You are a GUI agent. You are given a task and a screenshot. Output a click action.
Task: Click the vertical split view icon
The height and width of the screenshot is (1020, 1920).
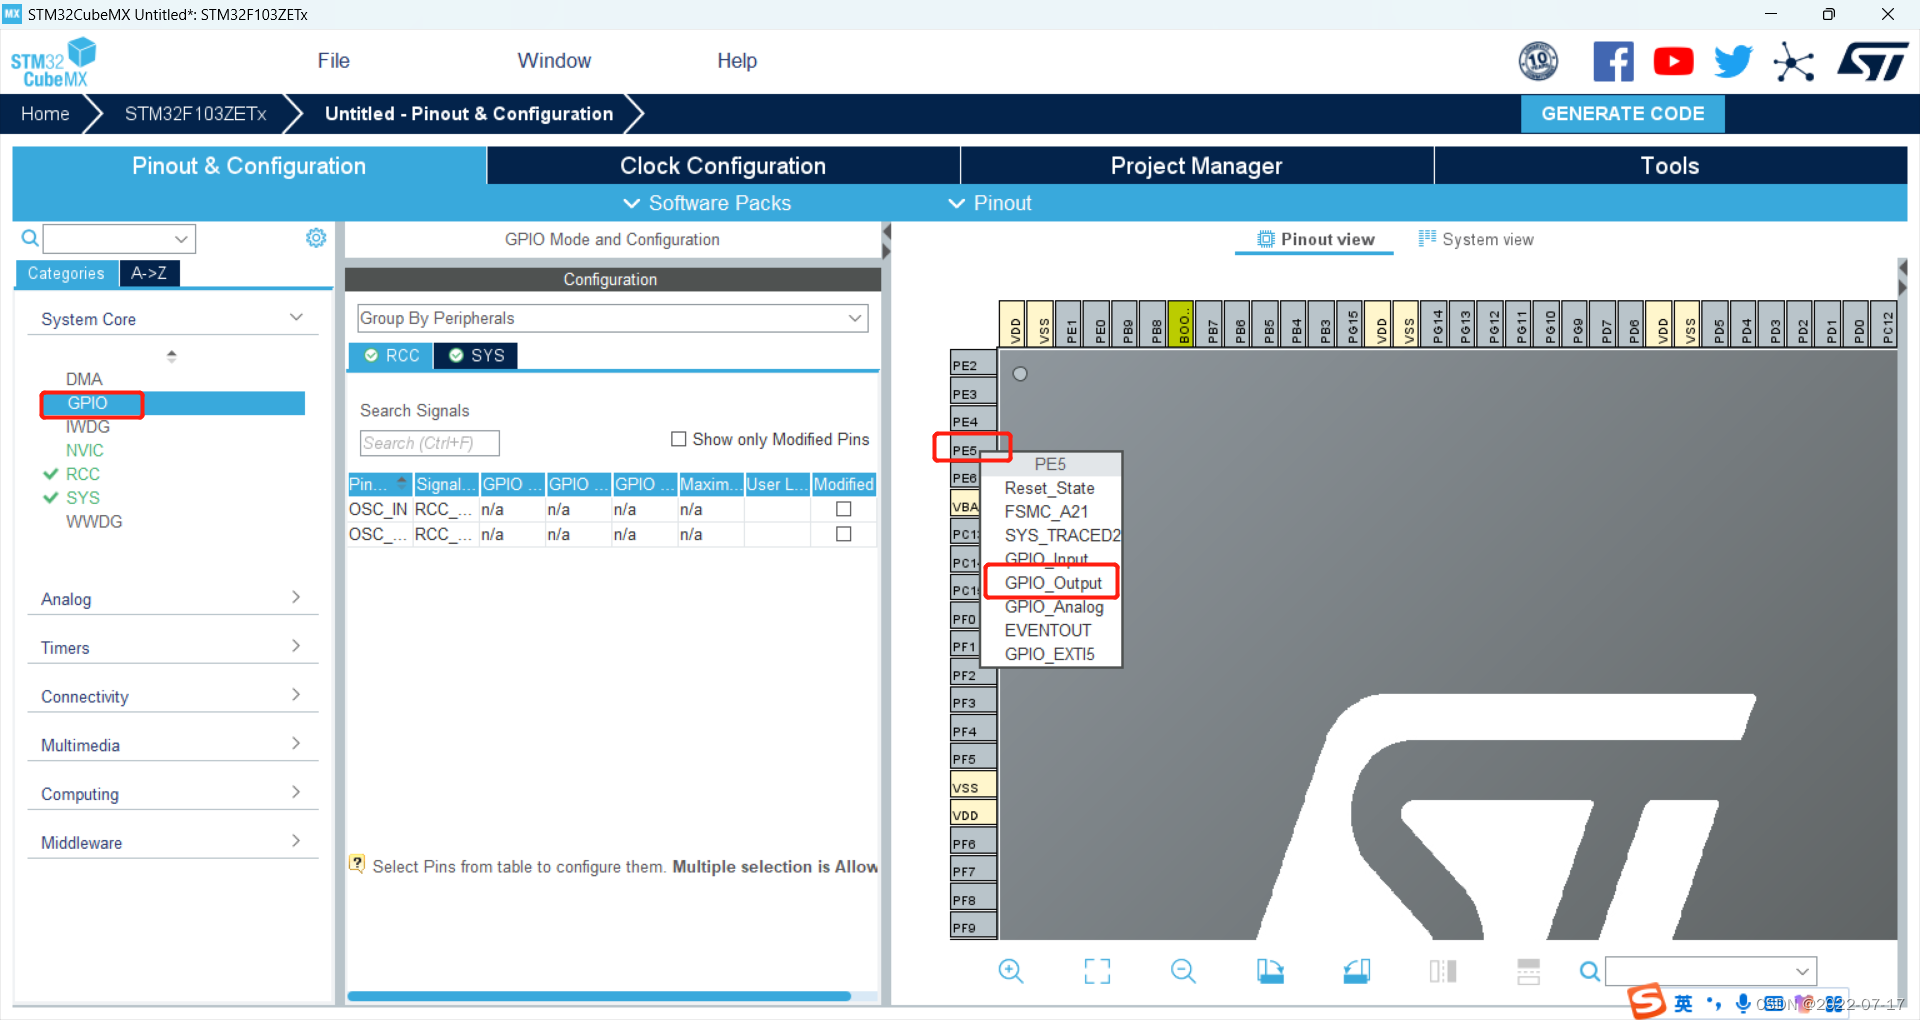1443,970
